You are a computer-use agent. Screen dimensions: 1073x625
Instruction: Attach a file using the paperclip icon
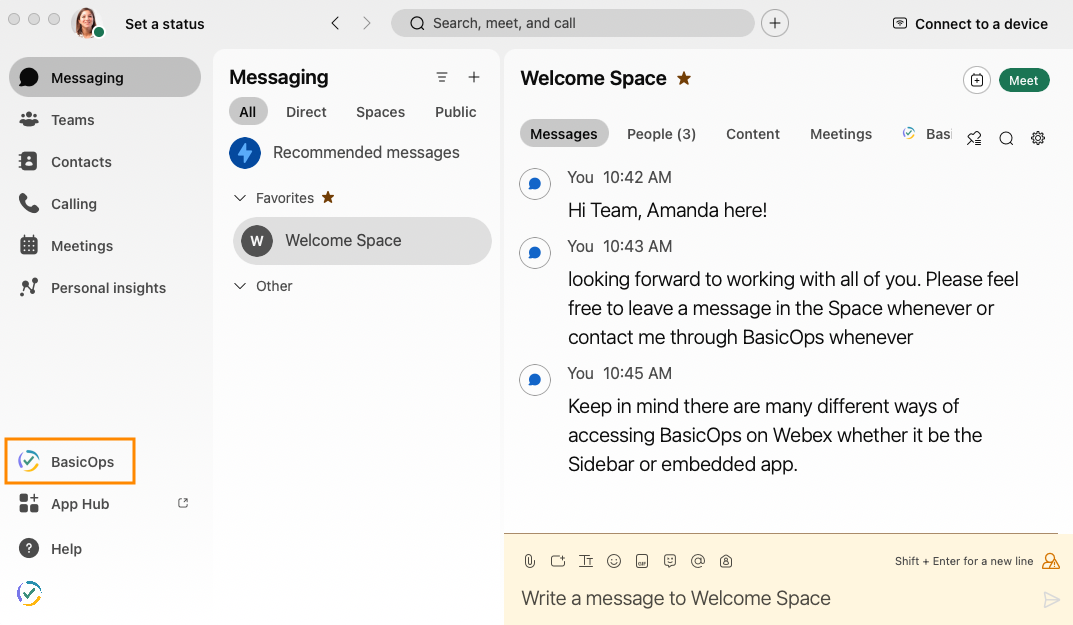[529, 561]
